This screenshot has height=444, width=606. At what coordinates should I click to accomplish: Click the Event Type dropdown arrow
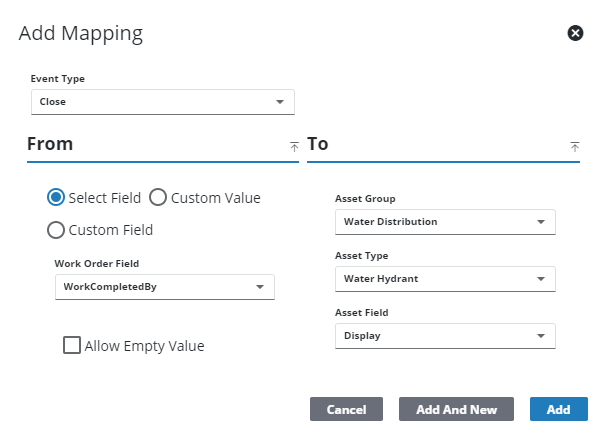(280, 102)
